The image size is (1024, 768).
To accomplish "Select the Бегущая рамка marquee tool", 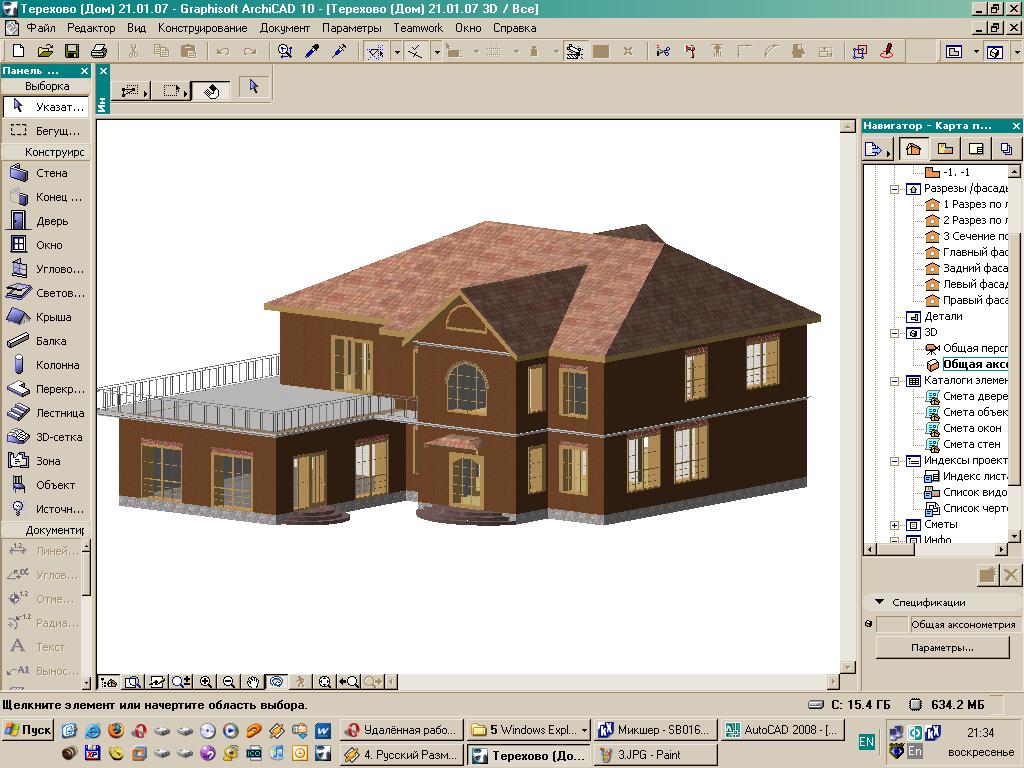I will (x=44, y=131).
